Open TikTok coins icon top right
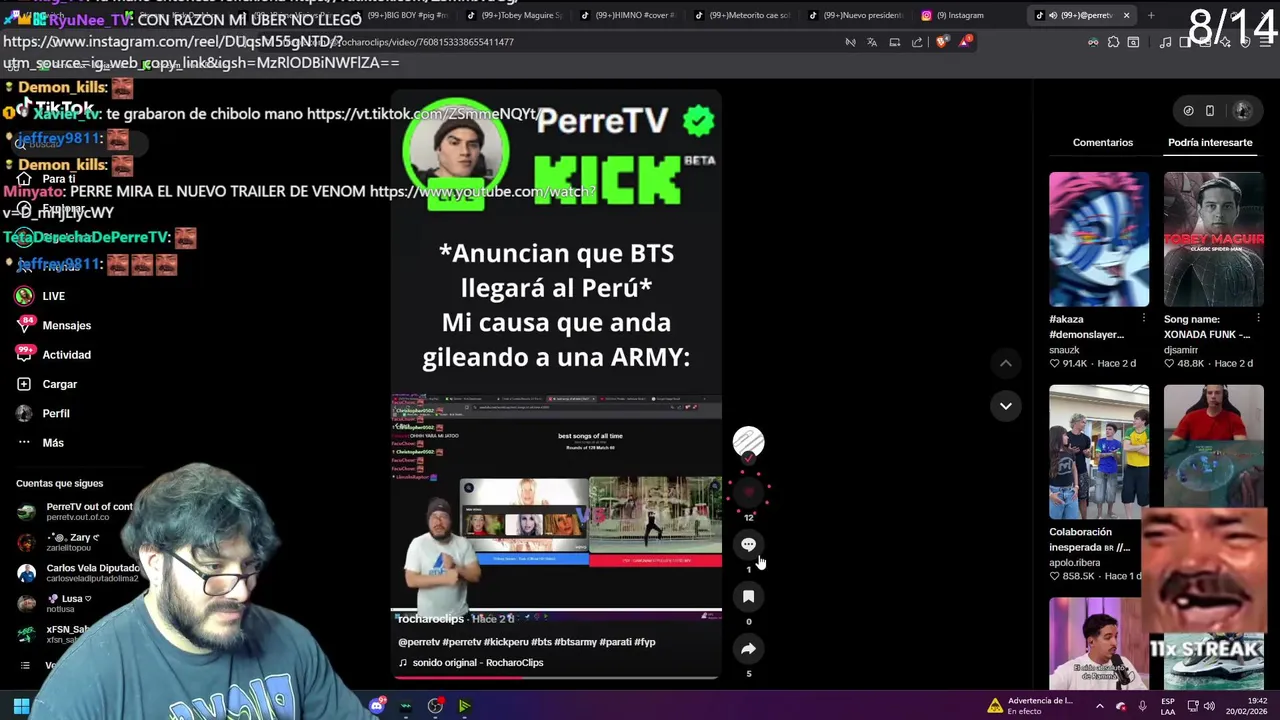The width and height of the screenshot is (1280, 720). (1188, 111)
